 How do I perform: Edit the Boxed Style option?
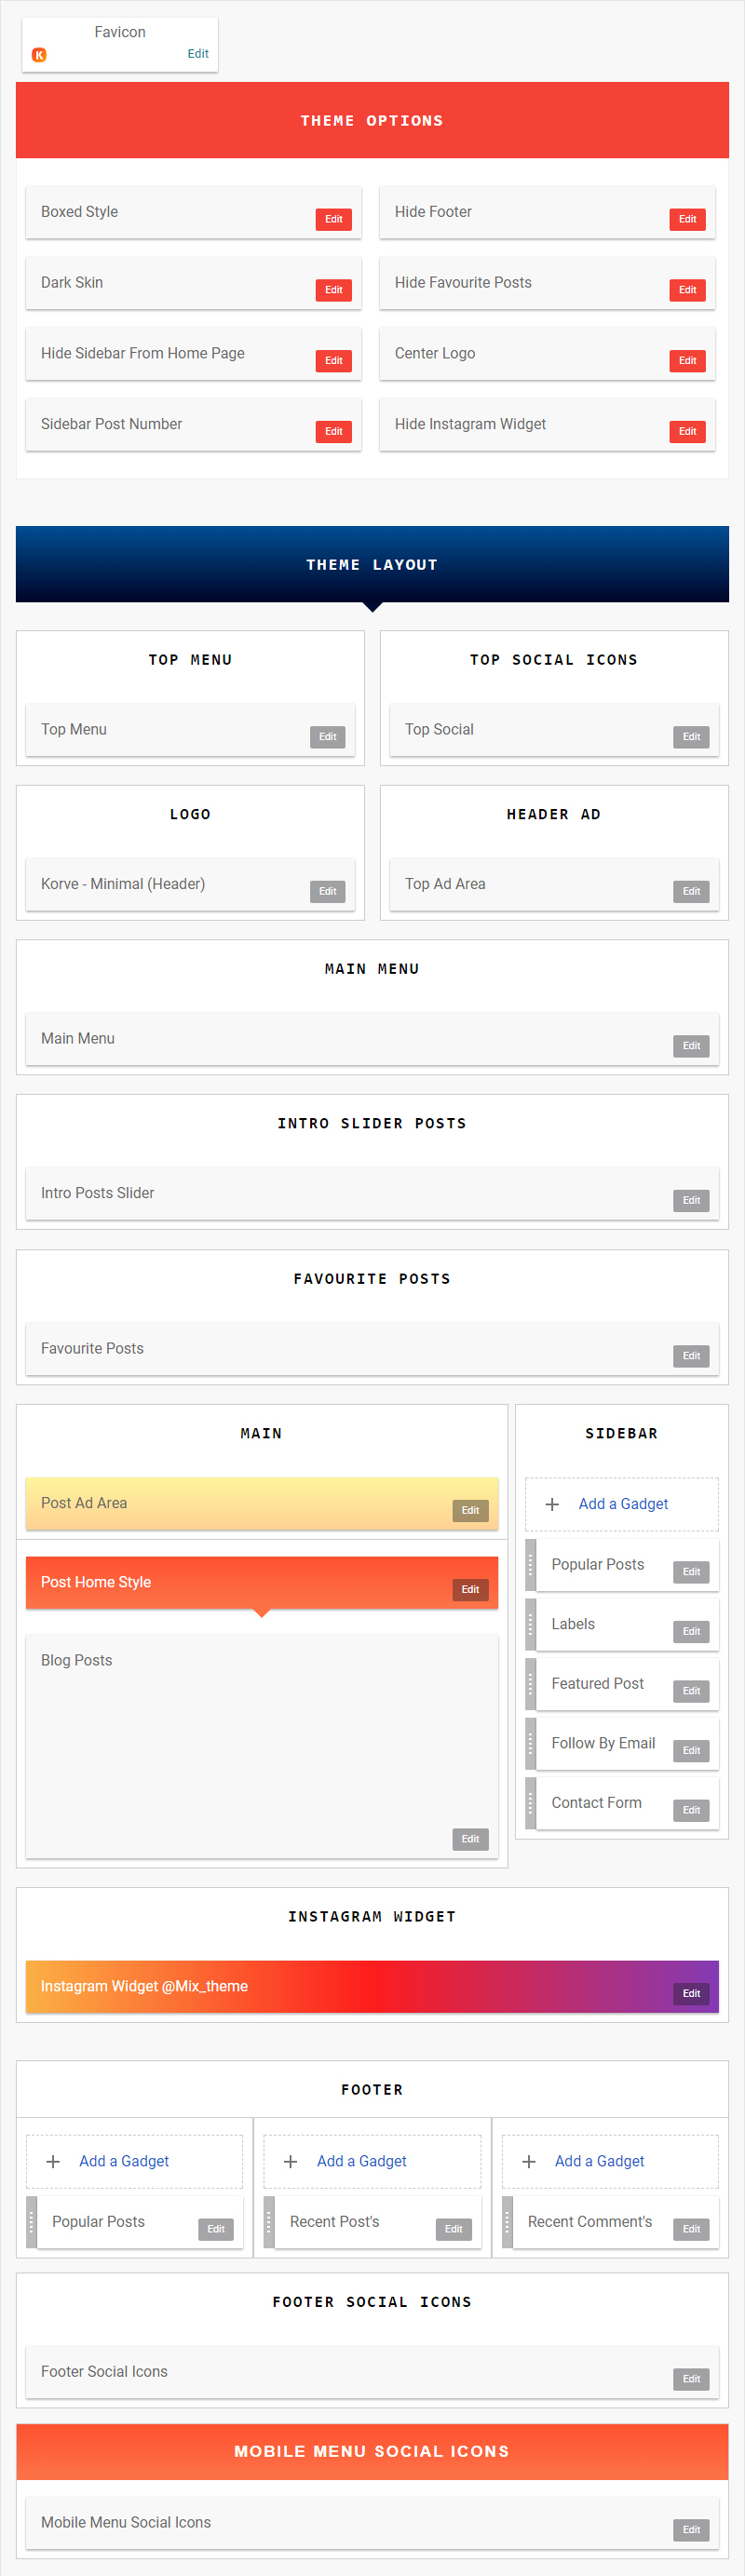click(x=333, y=219)
